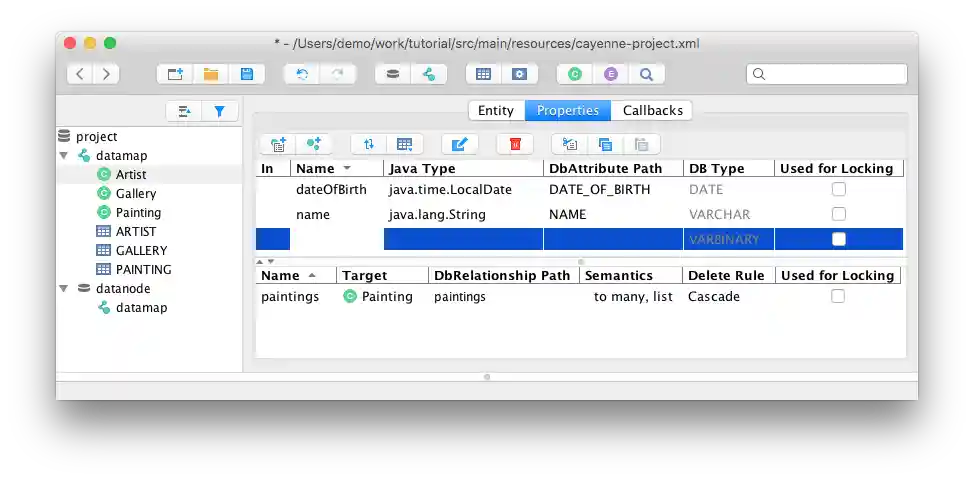Create ObjEntity with green C icon
This screenshot has width=974, height=480.
pyautogui.click(x=575, y=75)
